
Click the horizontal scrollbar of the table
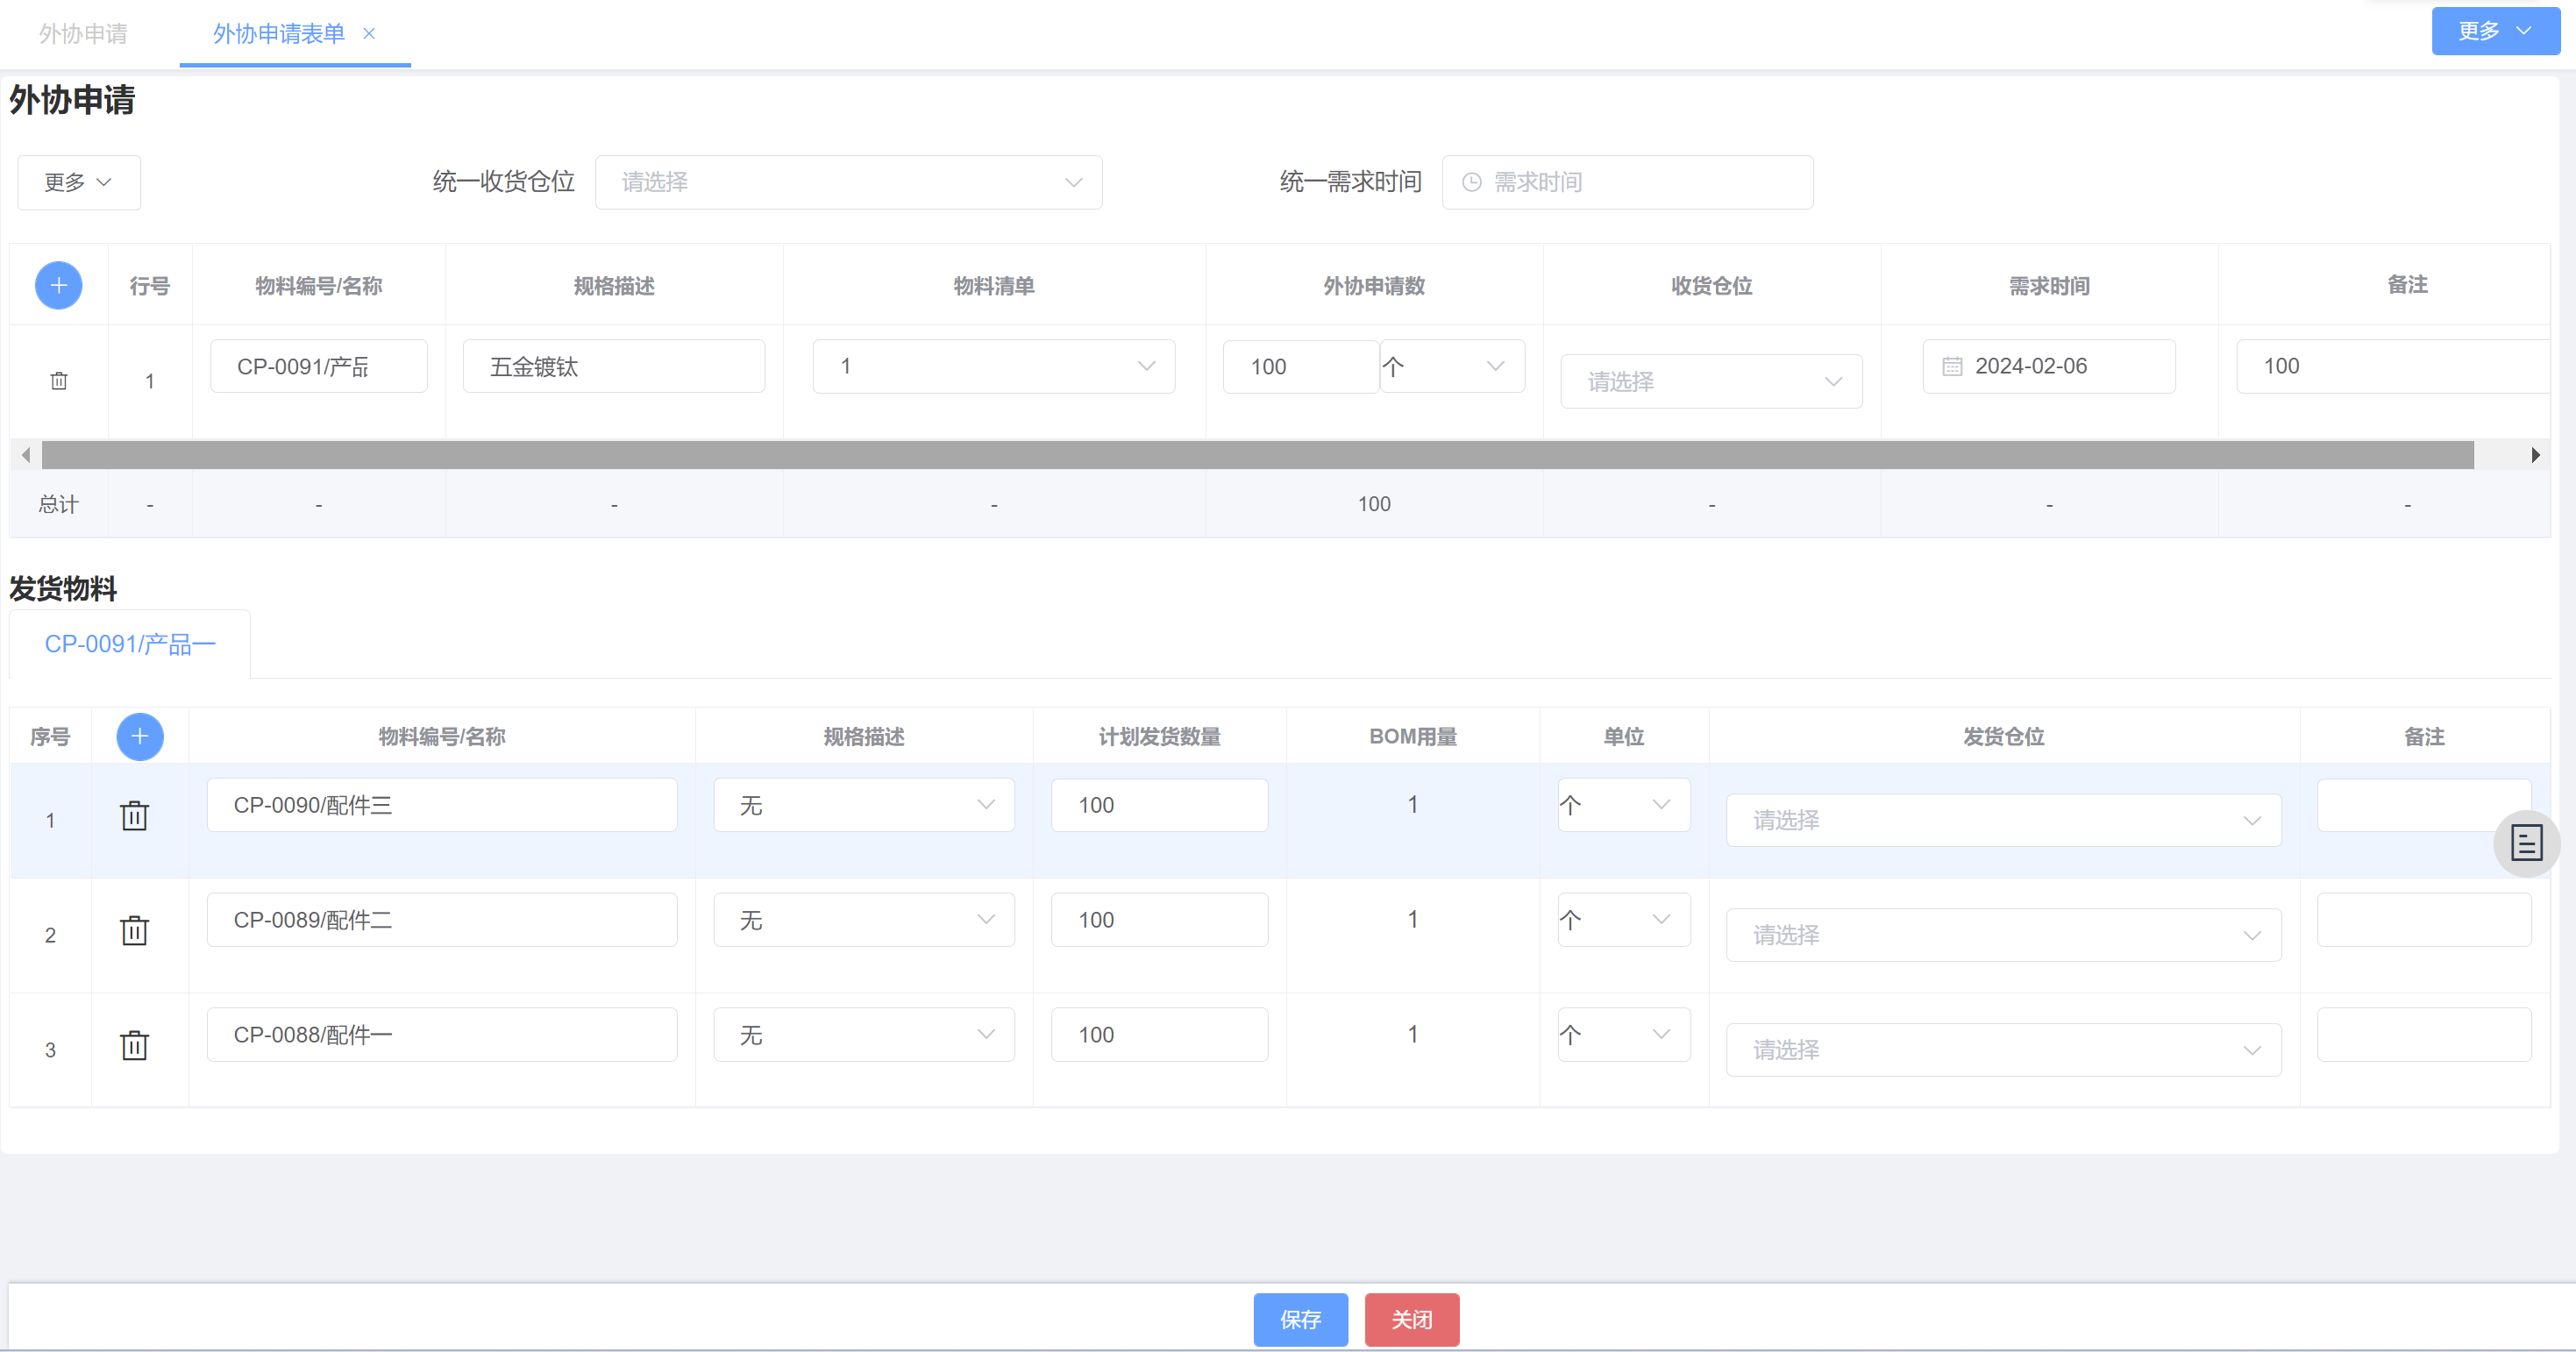pyautogui.click(x=1257, y=455)
